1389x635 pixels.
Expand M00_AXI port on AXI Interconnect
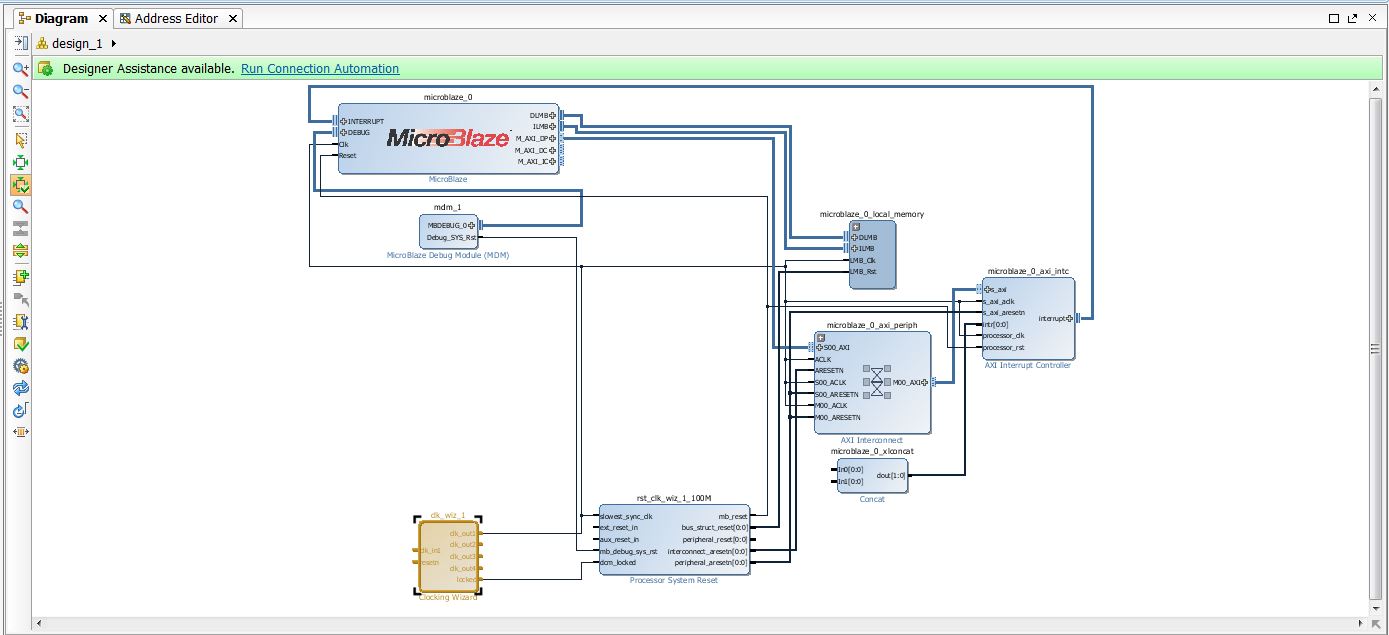pyautogui.click(x=924, y=382)
